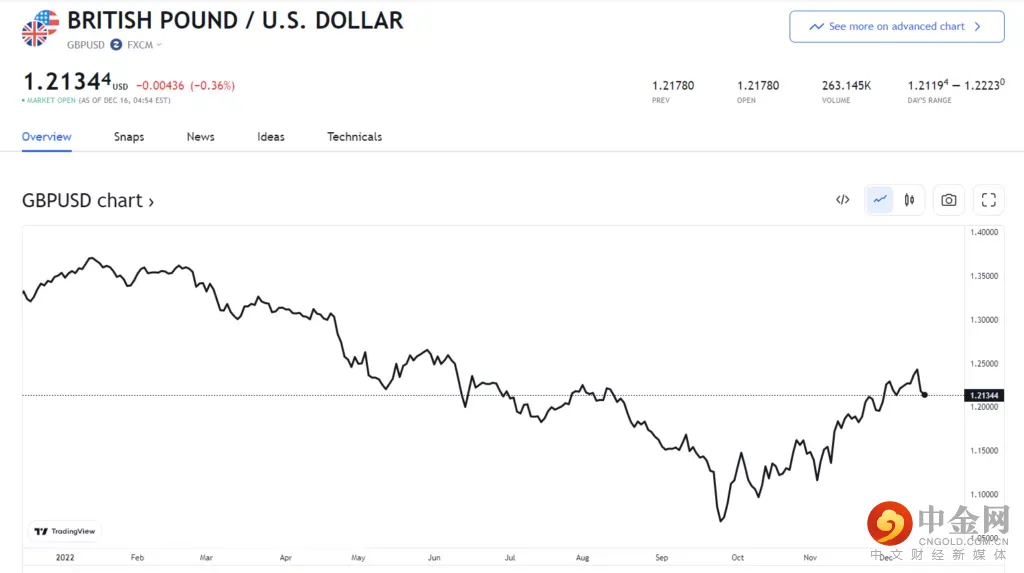
Task: Click the 1.21344 current price label
Action: pyautogui.click(x=985, y=396)
